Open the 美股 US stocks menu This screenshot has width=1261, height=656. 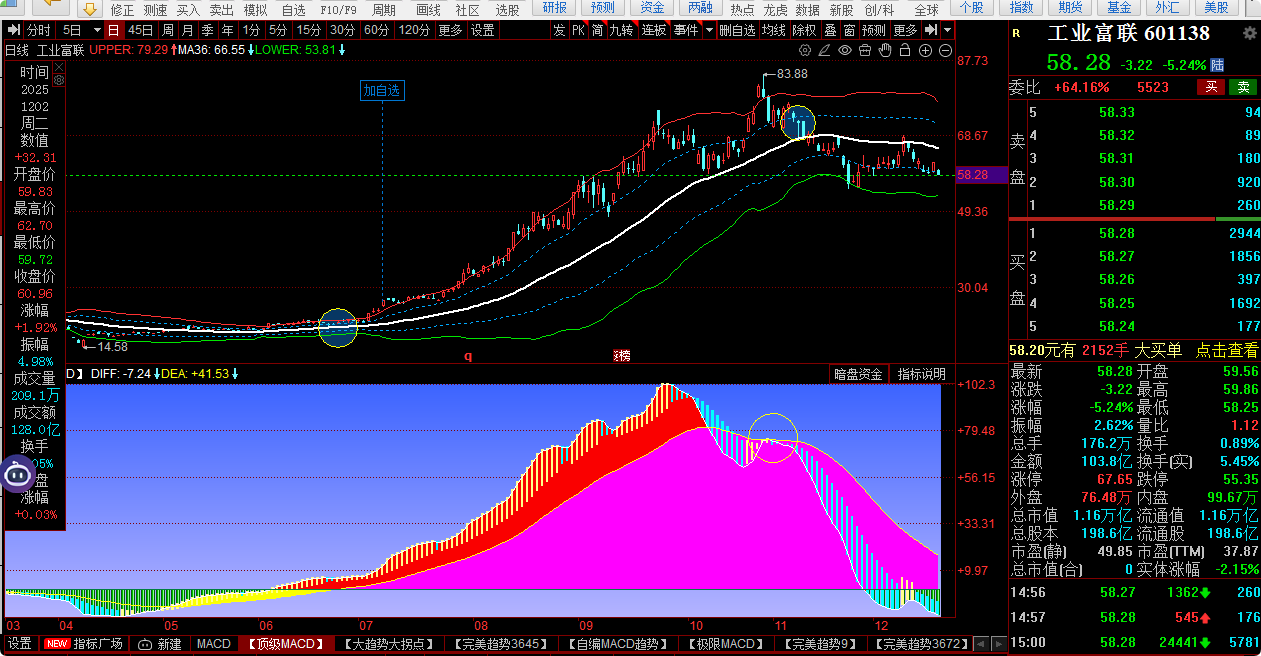[1215, 8]
